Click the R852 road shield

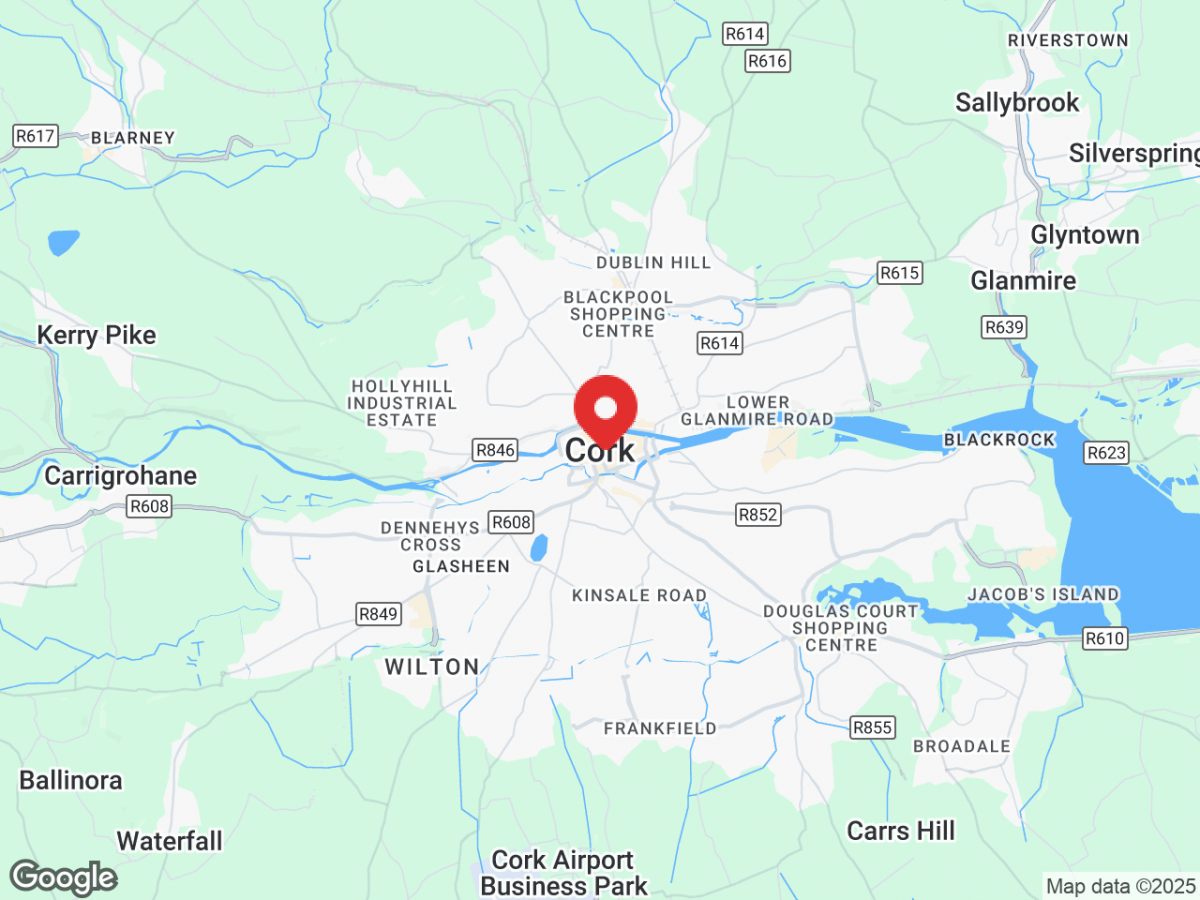758,515
